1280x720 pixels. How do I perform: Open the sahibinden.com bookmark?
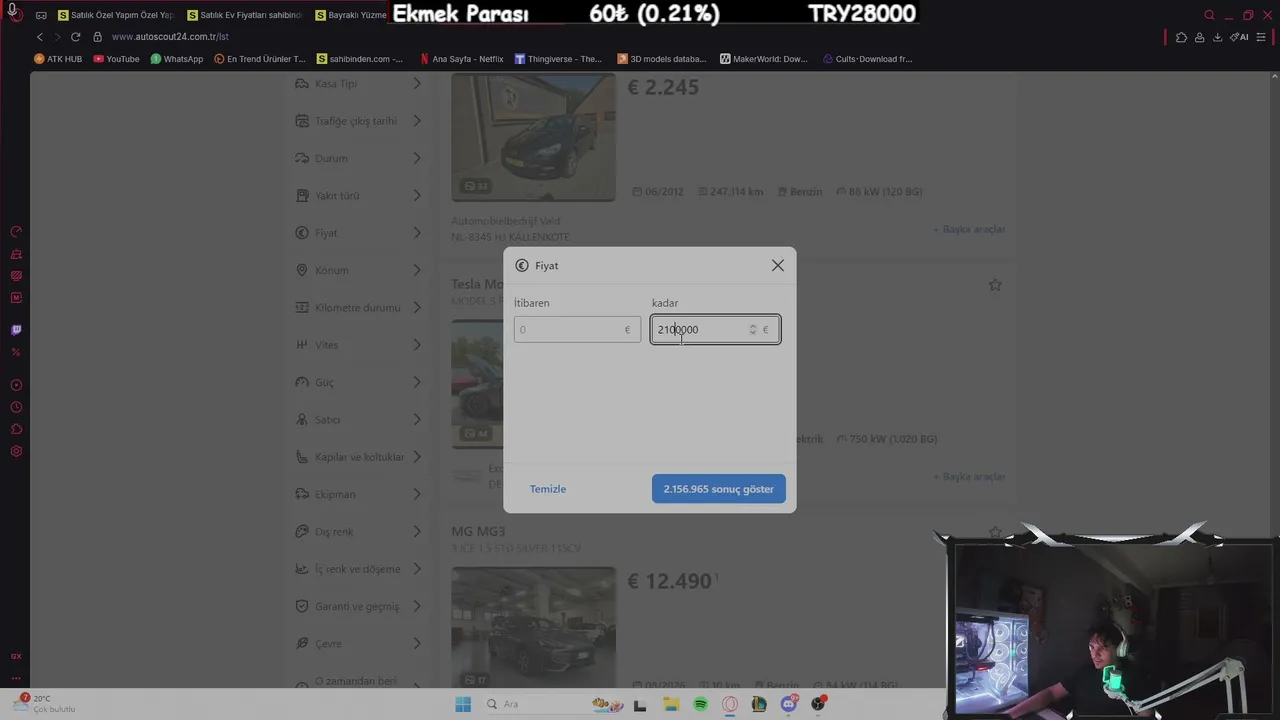(360, 59)
